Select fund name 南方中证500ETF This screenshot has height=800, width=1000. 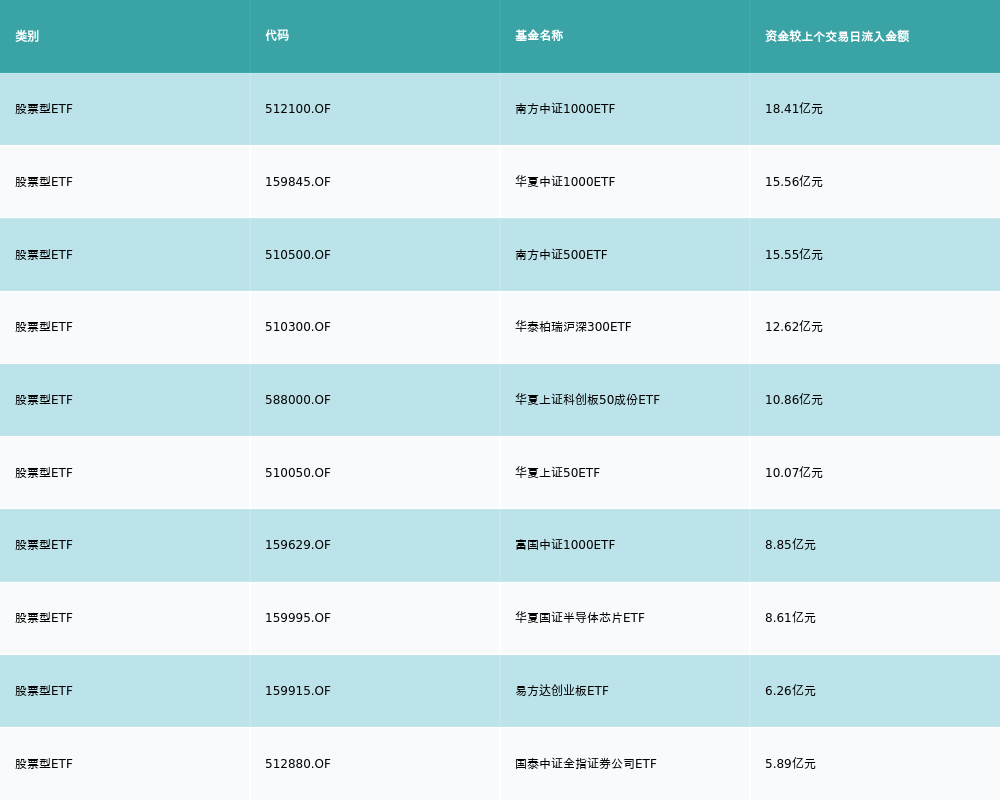click(x=561, y=255)
